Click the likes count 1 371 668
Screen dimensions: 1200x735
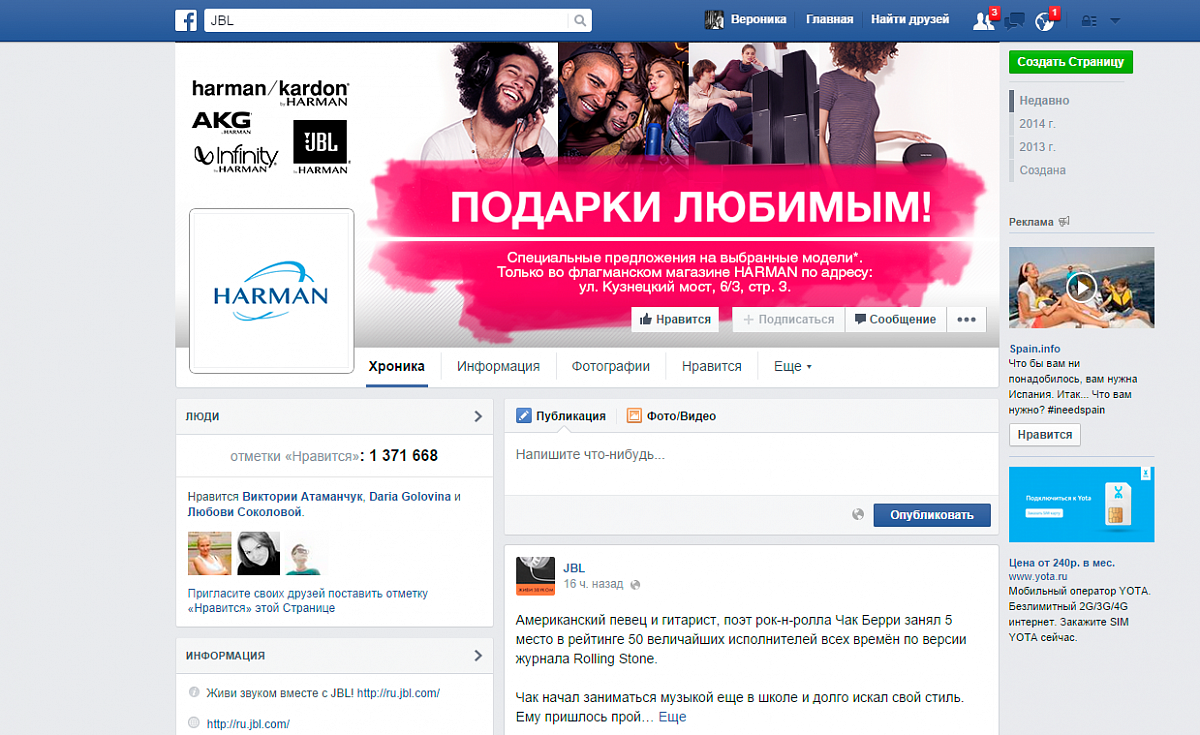(403, 456)
